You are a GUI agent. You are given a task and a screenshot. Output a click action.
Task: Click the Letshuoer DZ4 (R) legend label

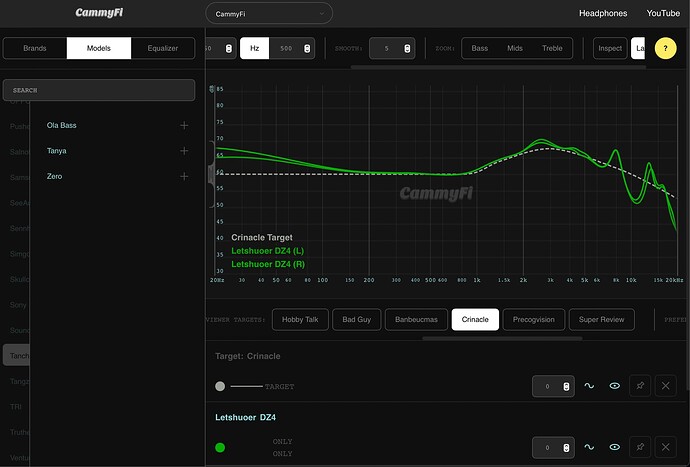[x=268, y=264]
